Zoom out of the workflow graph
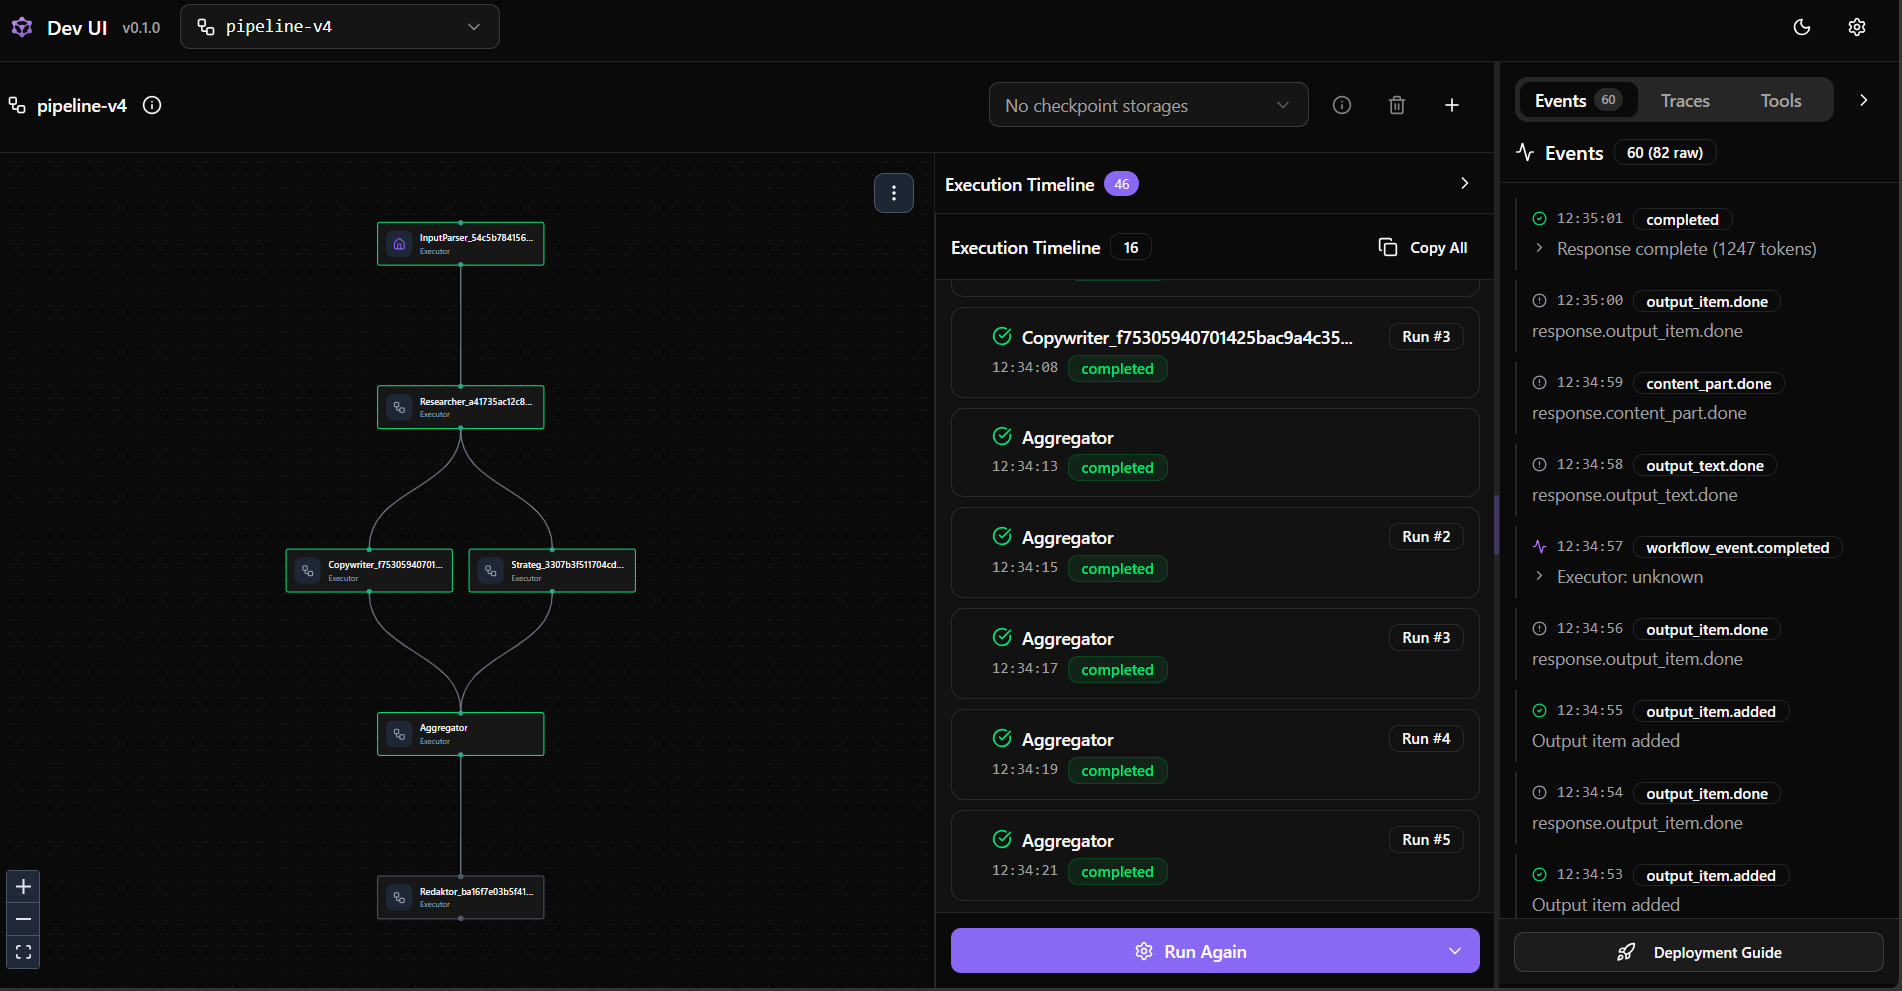Screen dimensions: 1902x991 click(x=23, y=919)
